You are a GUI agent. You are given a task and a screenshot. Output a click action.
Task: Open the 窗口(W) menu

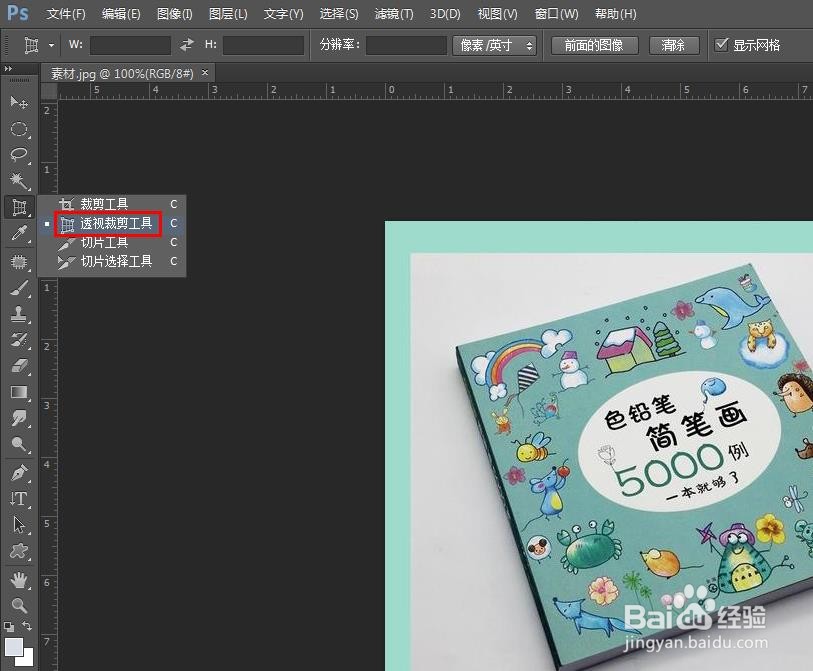pos(556,14)
